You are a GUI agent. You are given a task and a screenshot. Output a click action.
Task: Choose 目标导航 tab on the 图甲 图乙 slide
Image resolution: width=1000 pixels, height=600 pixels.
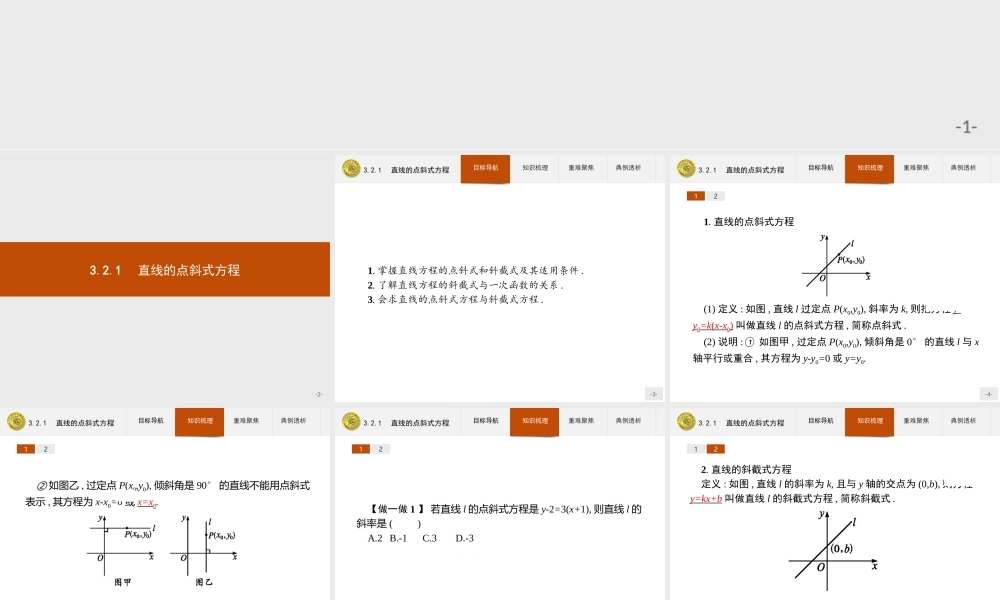[x=151, y=421]
